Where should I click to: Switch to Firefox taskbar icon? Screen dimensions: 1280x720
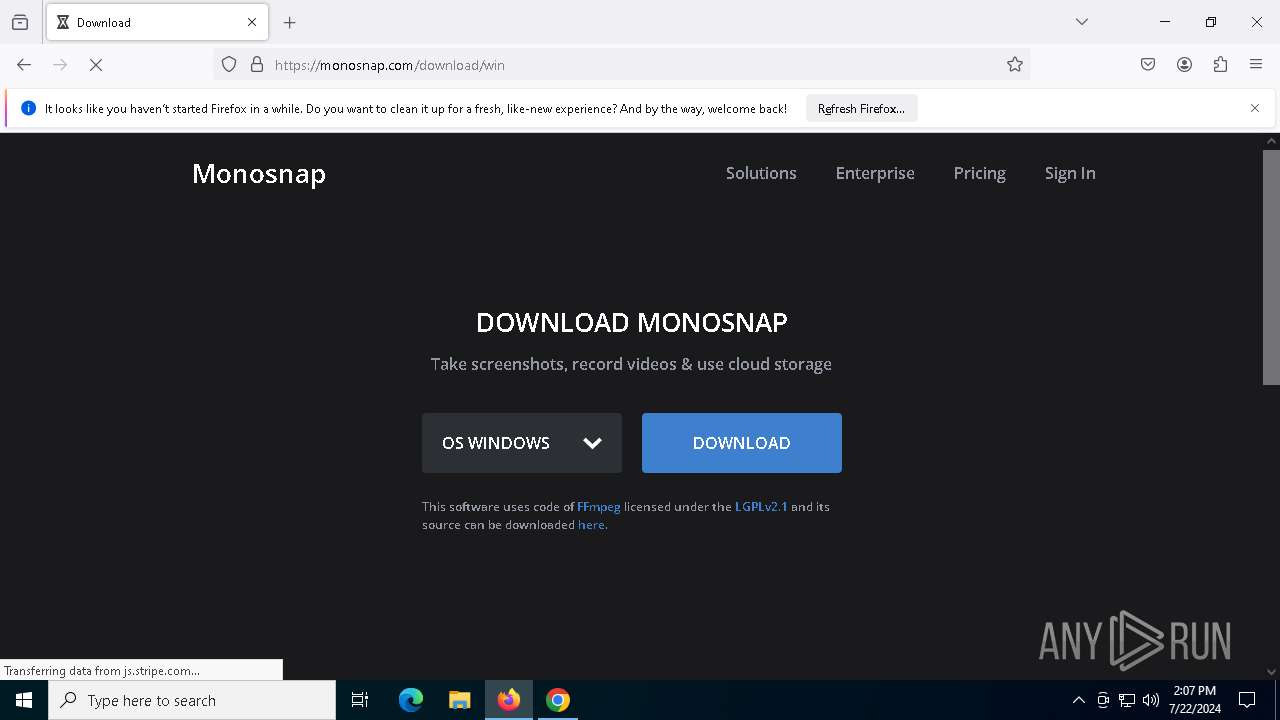pos(509,700)
